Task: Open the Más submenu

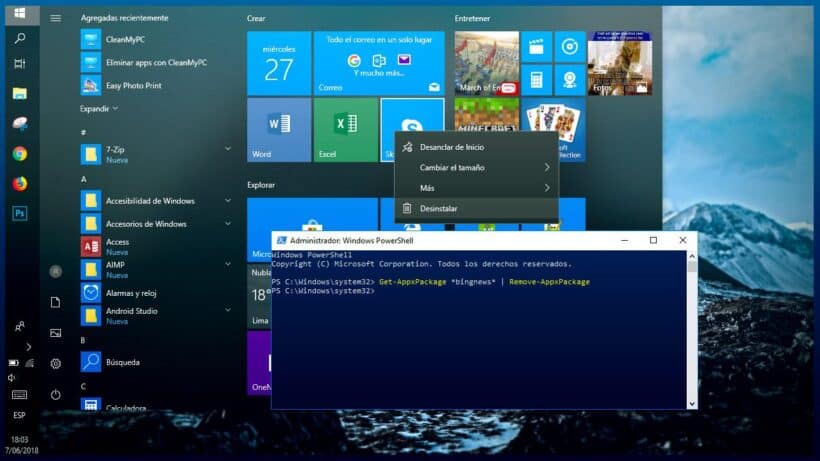Action: (x=476, y=188)
